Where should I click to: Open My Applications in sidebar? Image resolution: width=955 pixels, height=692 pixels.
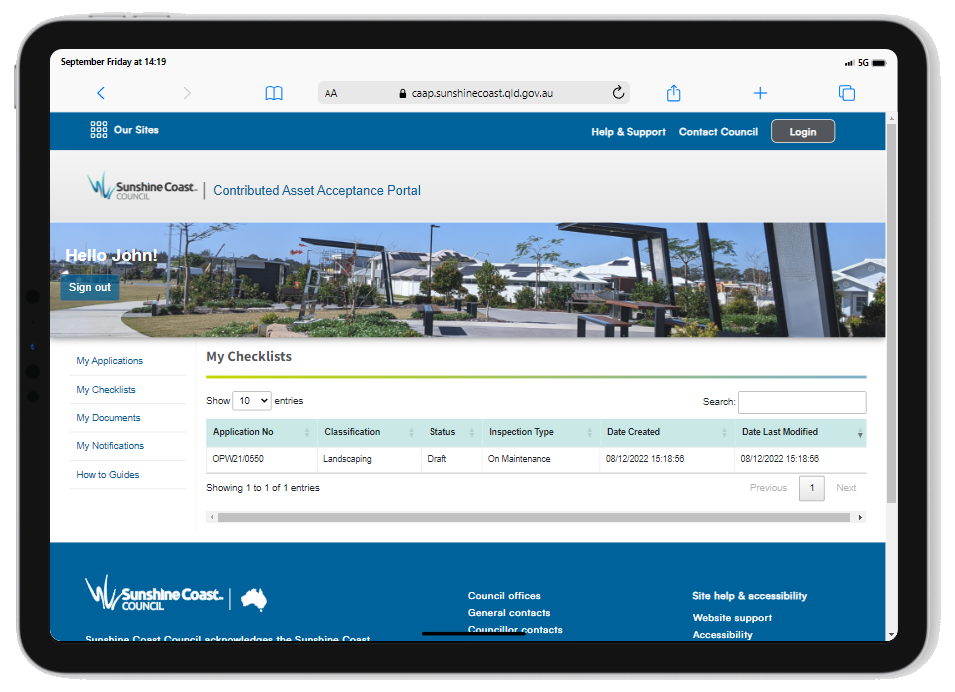point(110,361)
